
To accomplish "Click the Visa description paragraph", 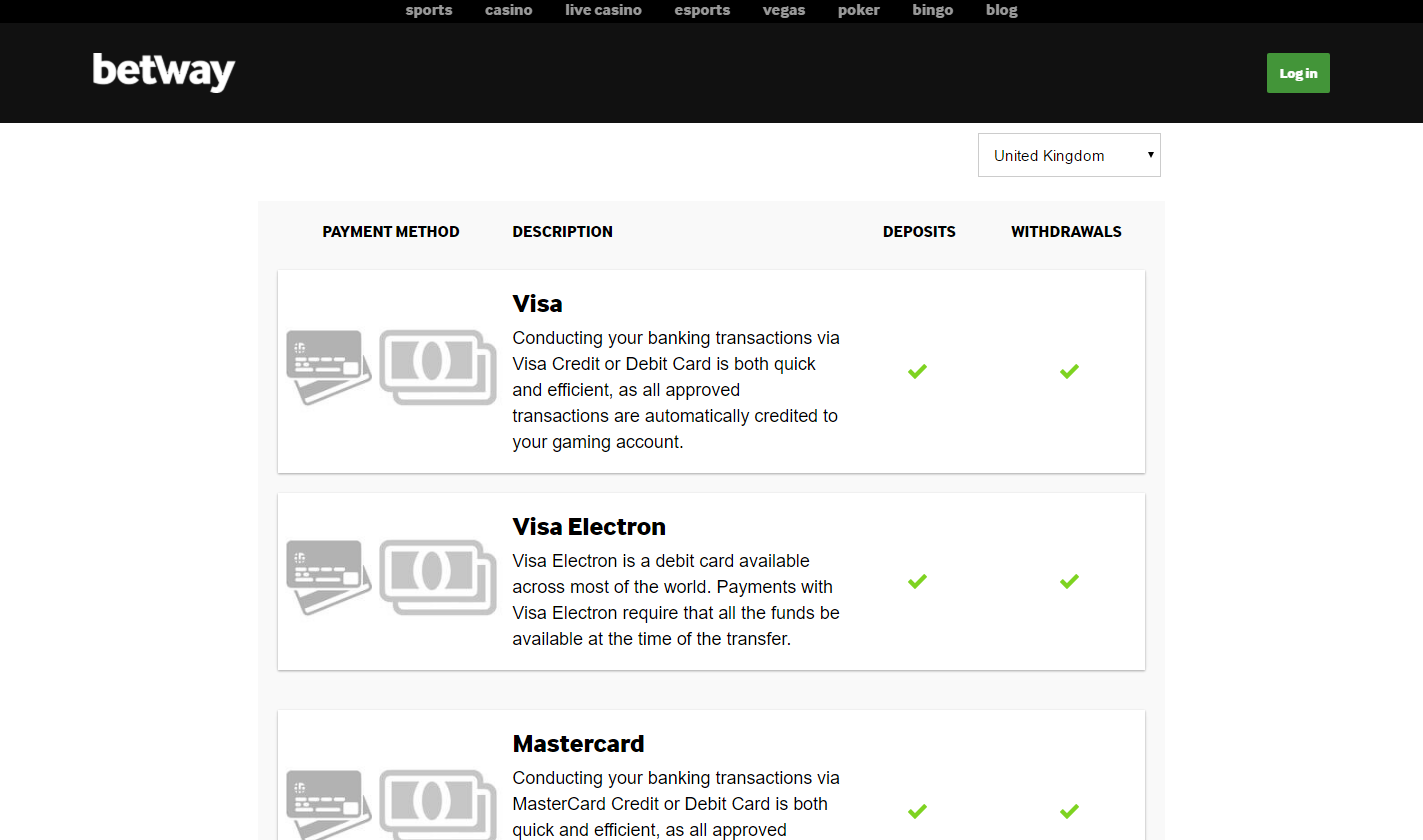I will [x=676, y=390].
